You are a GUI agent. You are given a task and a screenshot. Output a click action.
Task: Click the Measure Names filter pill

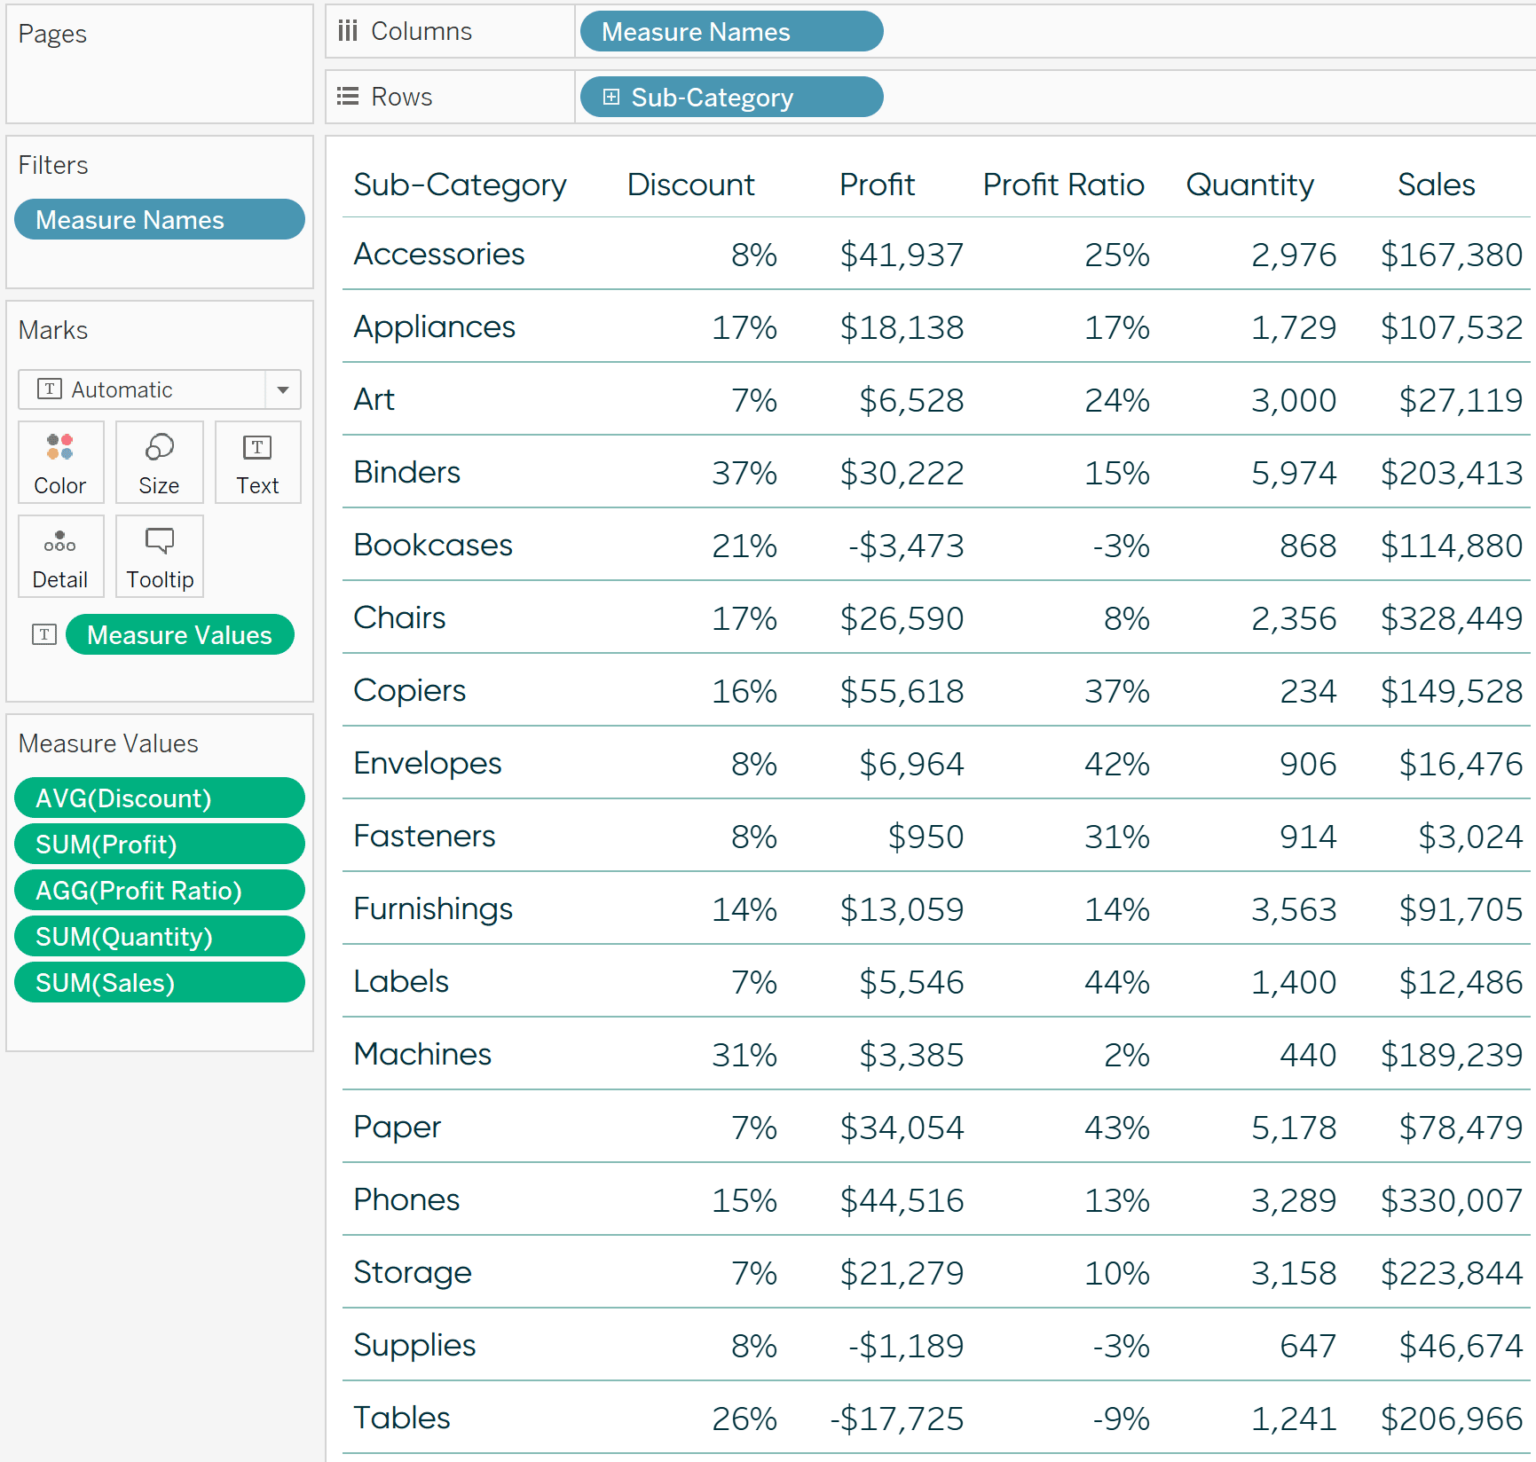[158, 219]
